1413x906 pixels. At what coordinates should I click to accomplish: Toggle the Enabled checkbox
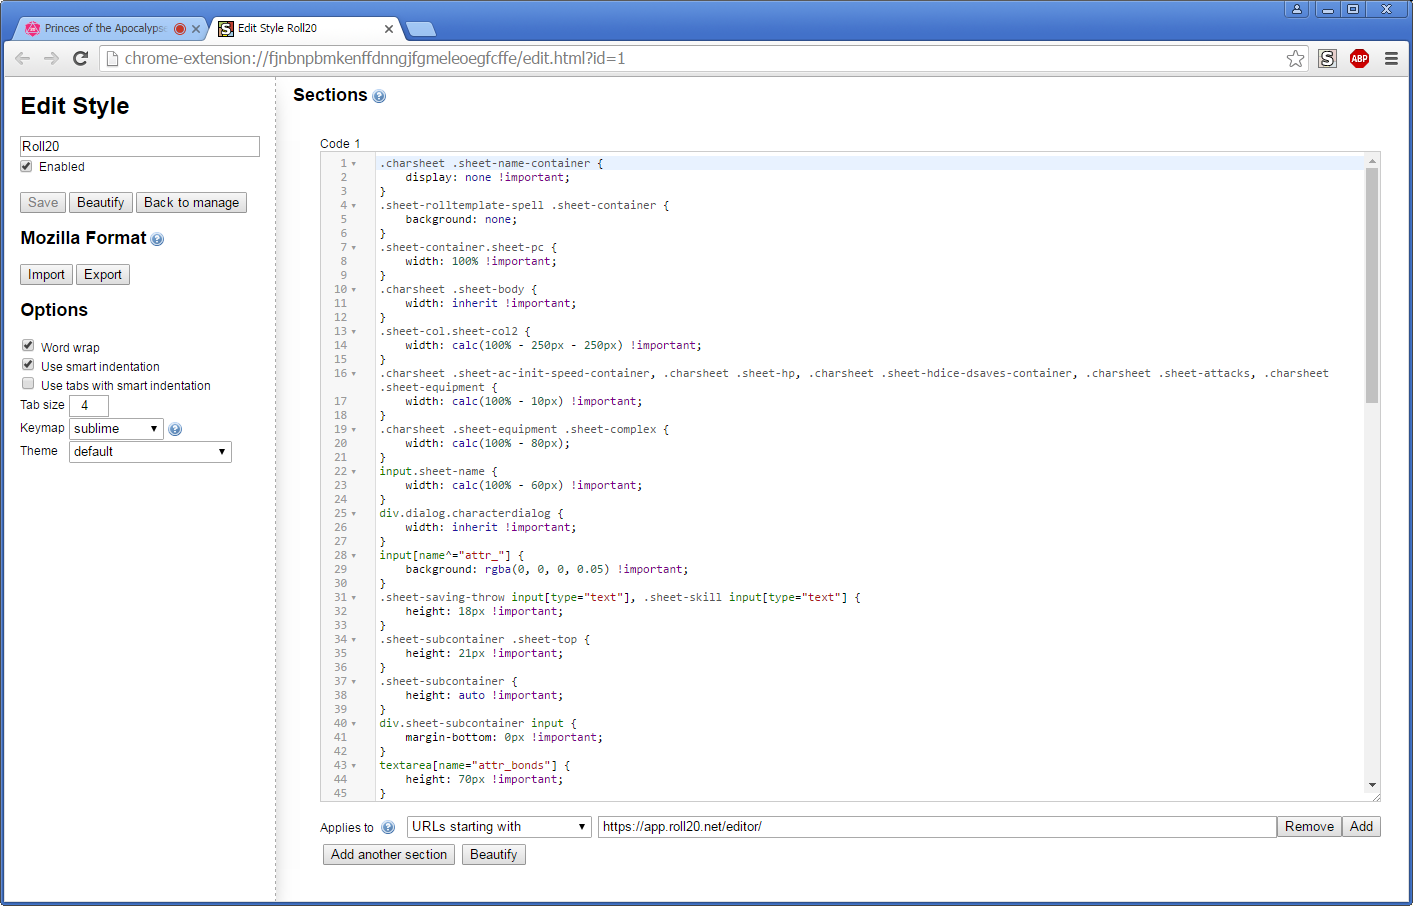tap(27, 166)
